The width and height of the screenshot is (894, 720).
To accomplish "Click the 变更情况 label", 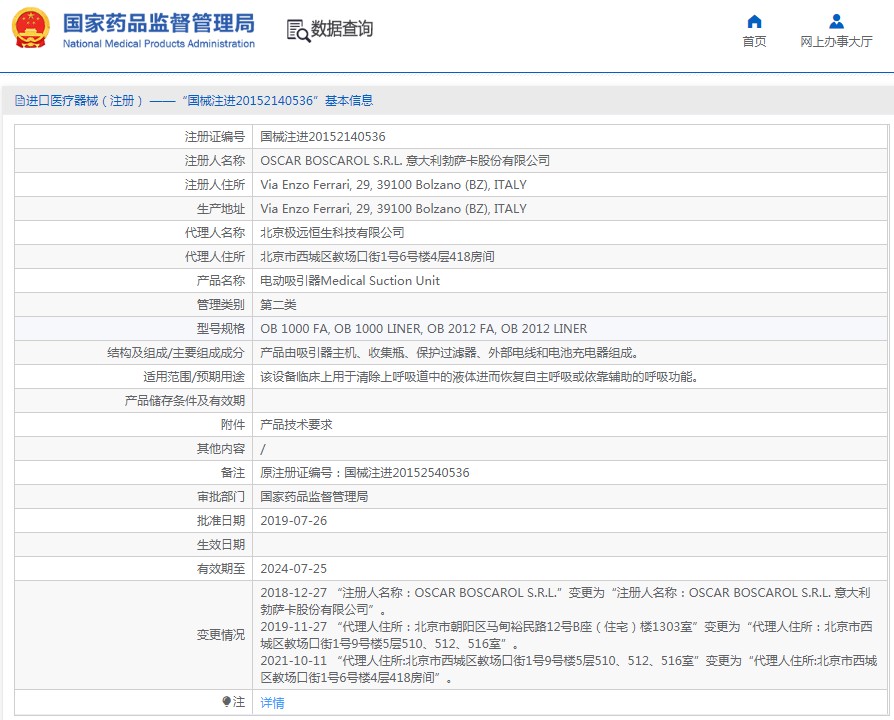I will click(x=221, y=634).
